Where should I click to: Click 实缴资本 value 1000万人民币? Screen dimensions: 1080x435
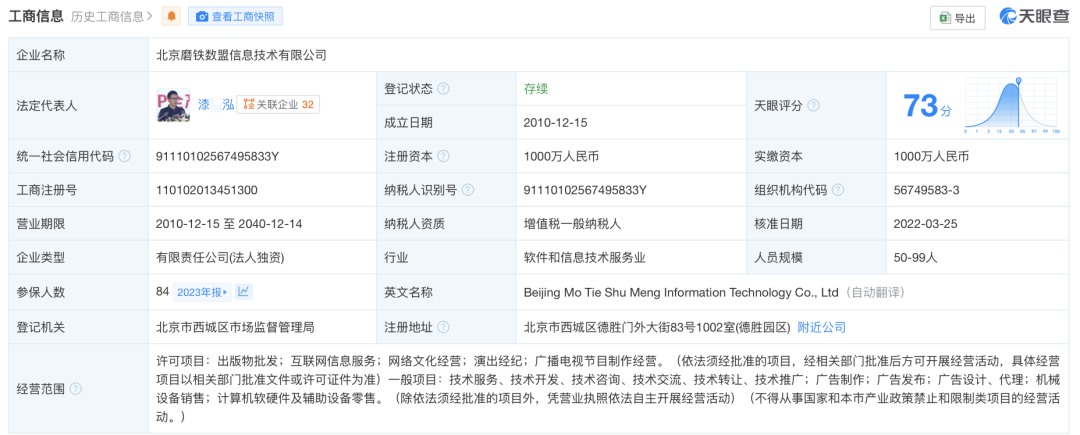(931, 156)
